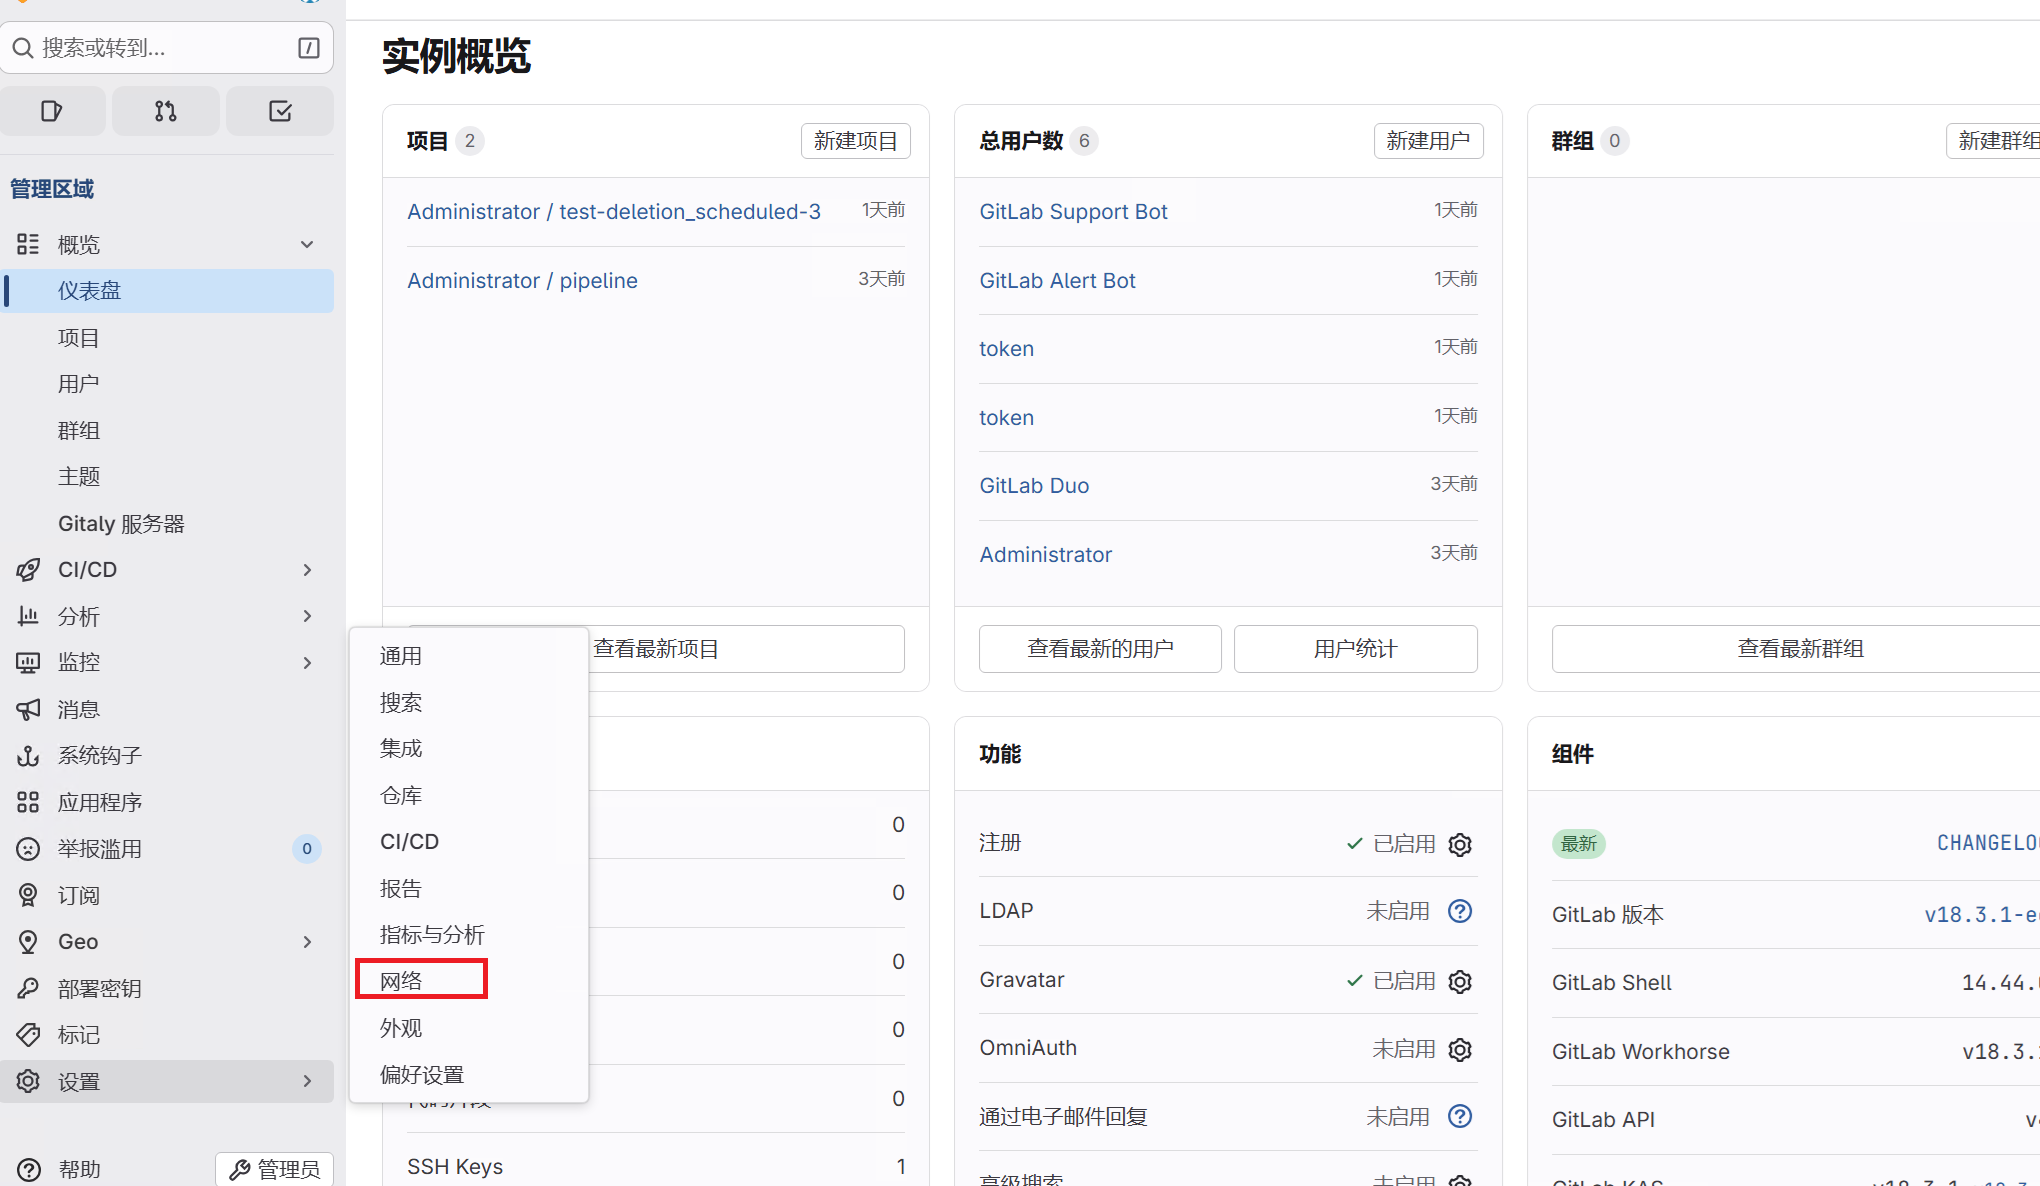
Task: Open the to-do list icon button
Action: [280, 111]
